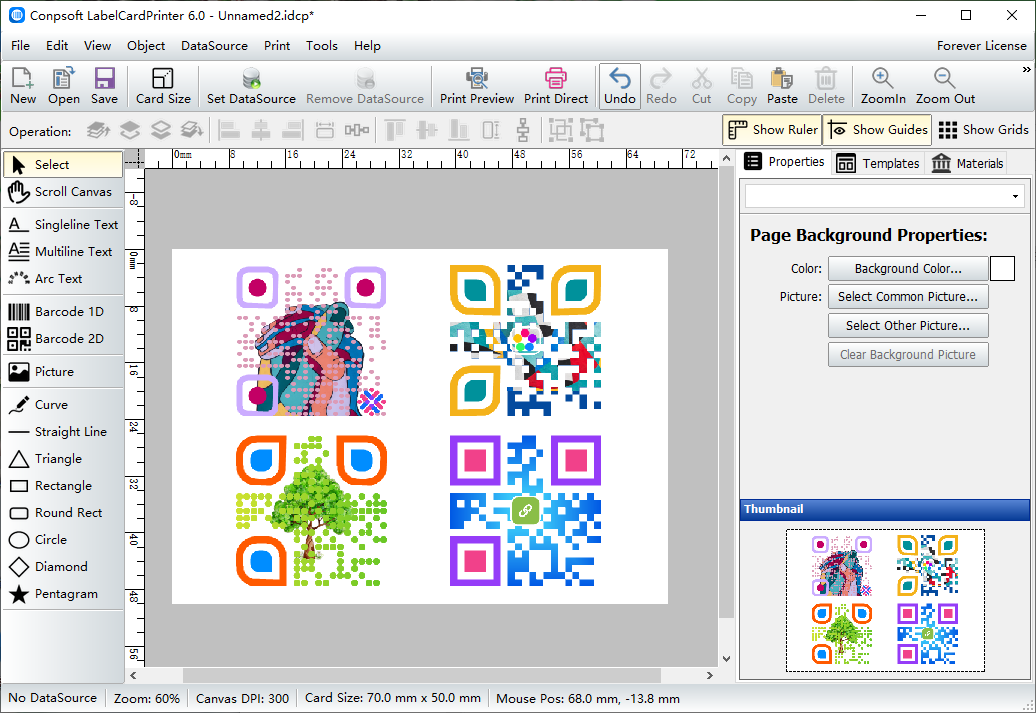Open the Print menu
Image resolution: width=1036 pixels, height=713 pixels.
(277, 46)
